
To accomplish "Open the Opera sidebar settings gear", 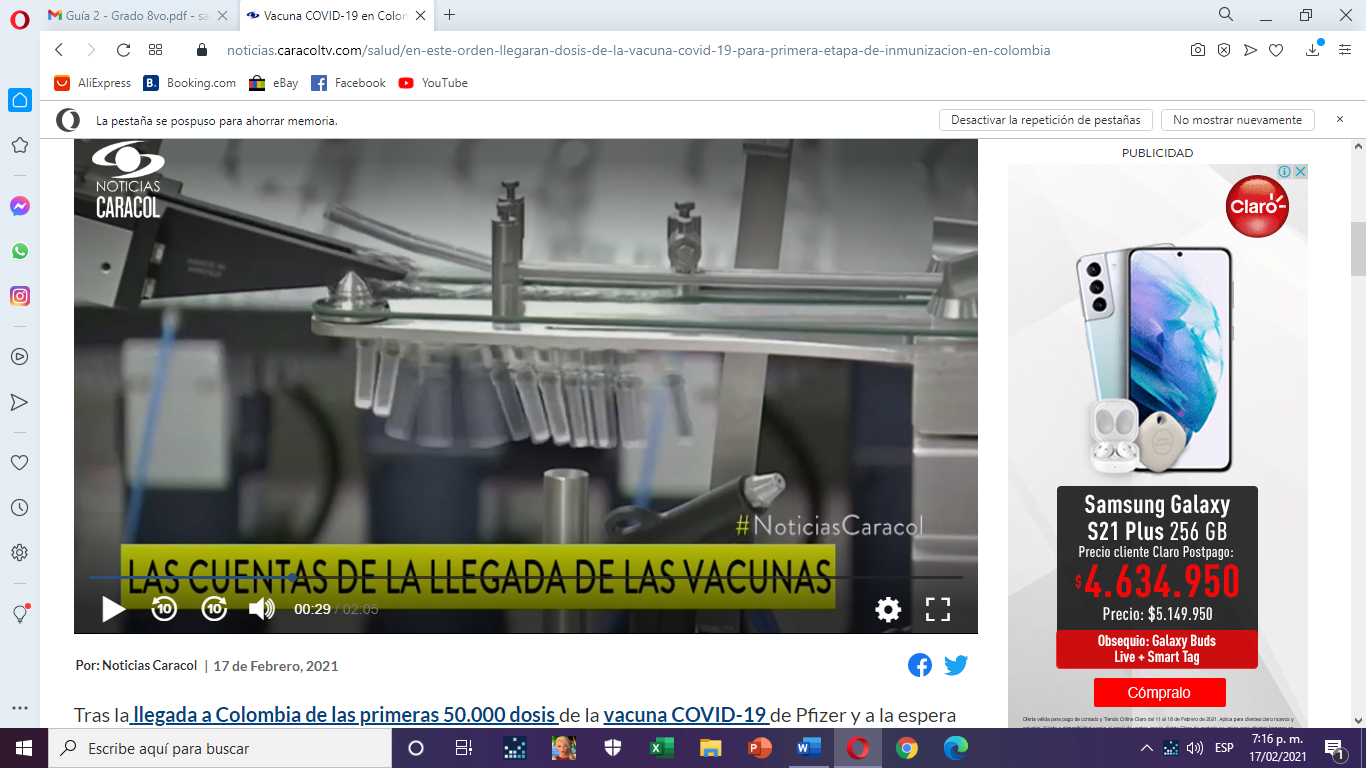I will 19,552.
